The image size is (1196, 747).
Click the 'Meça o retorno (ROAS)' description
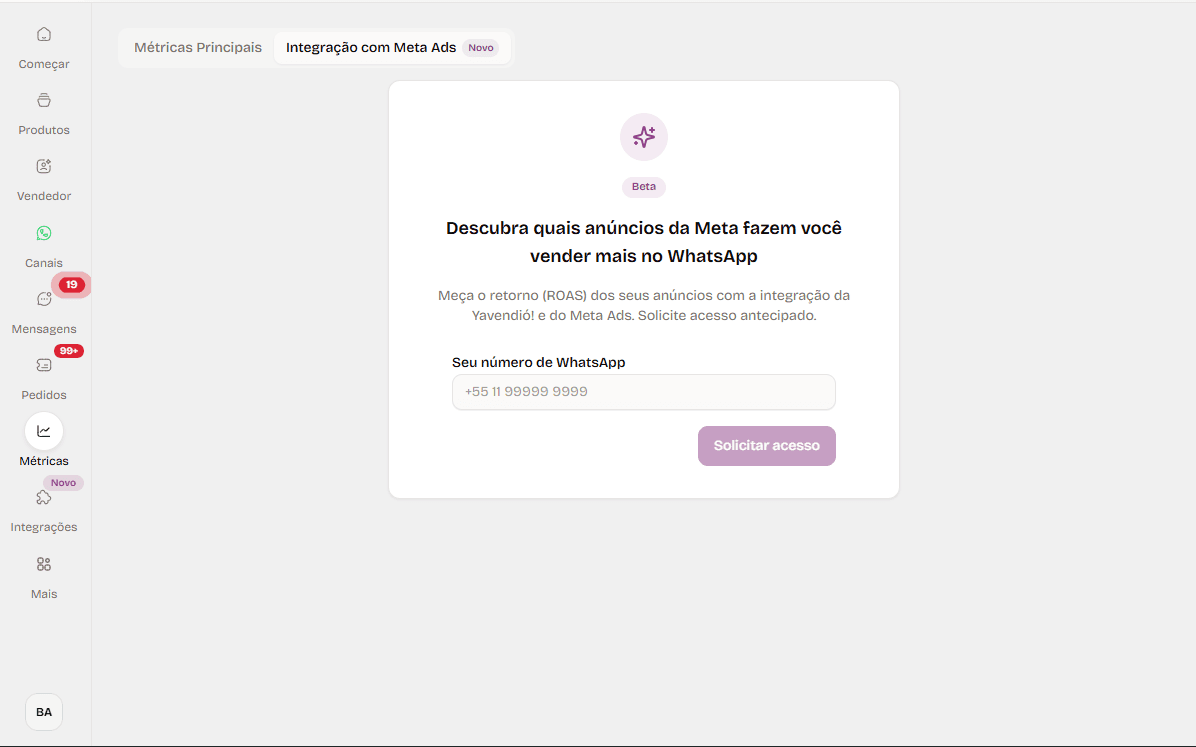[x=644, y=305]
